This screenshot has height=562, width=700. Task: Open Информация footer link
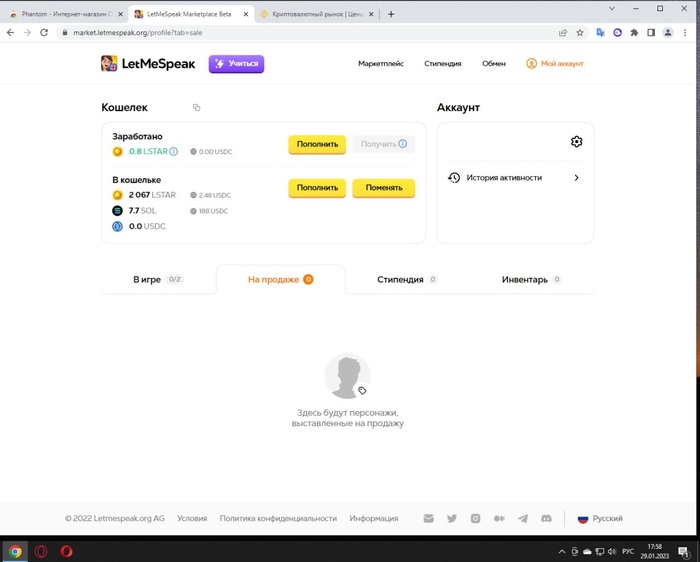[x=374, y=518]
